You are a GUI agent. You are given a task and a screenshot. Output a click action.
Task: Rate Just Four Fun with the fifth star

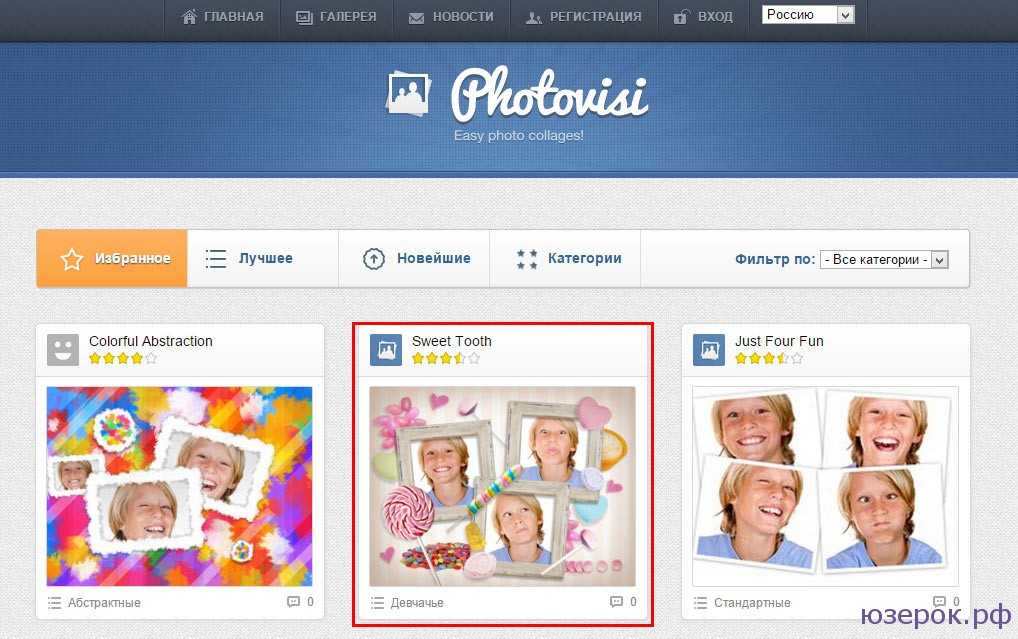click(x=797, y=358)
